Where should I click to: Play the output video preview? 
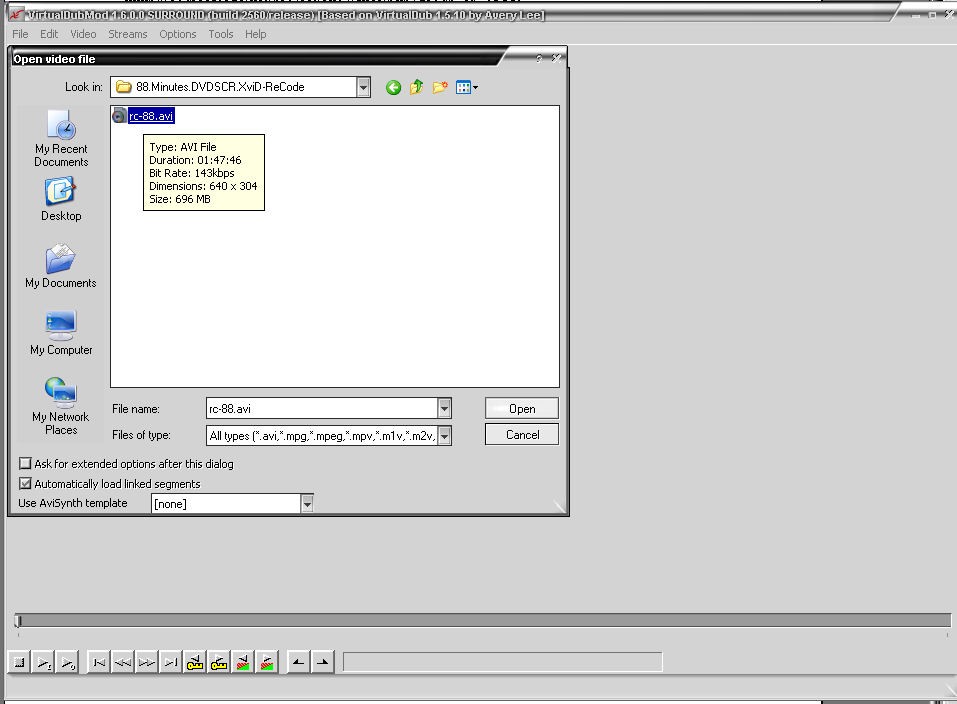click(x=67, y=662)
